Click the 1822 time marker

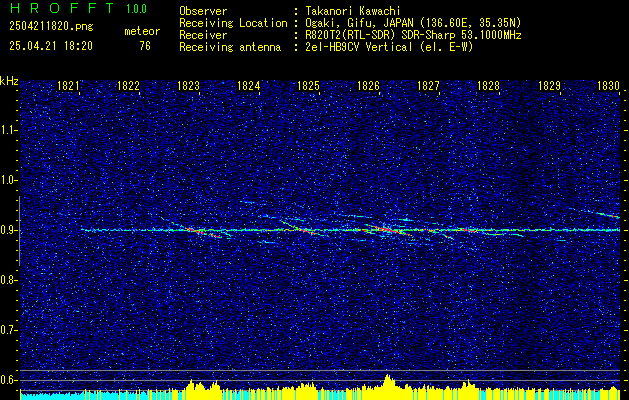128,85
